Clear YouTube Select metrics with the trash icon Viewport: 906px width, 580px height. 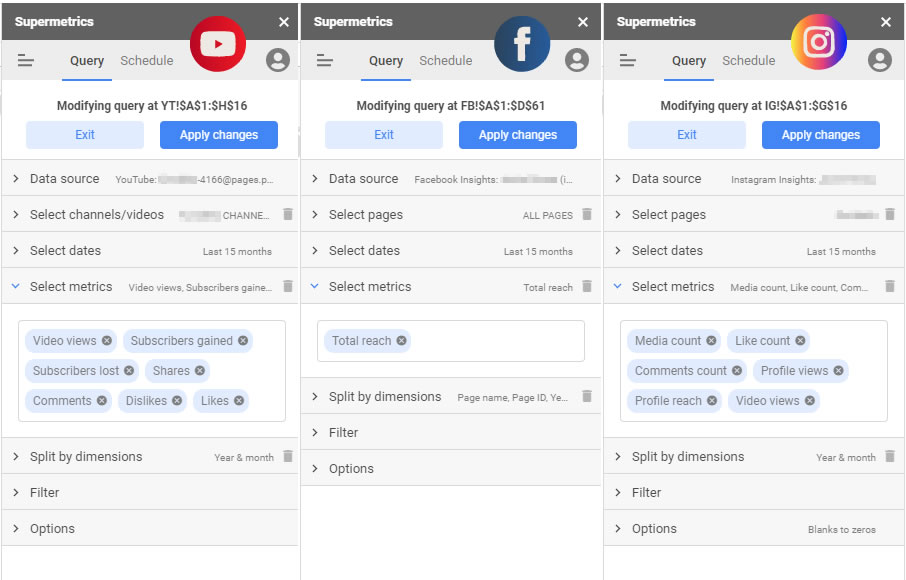tap(288, 286)
